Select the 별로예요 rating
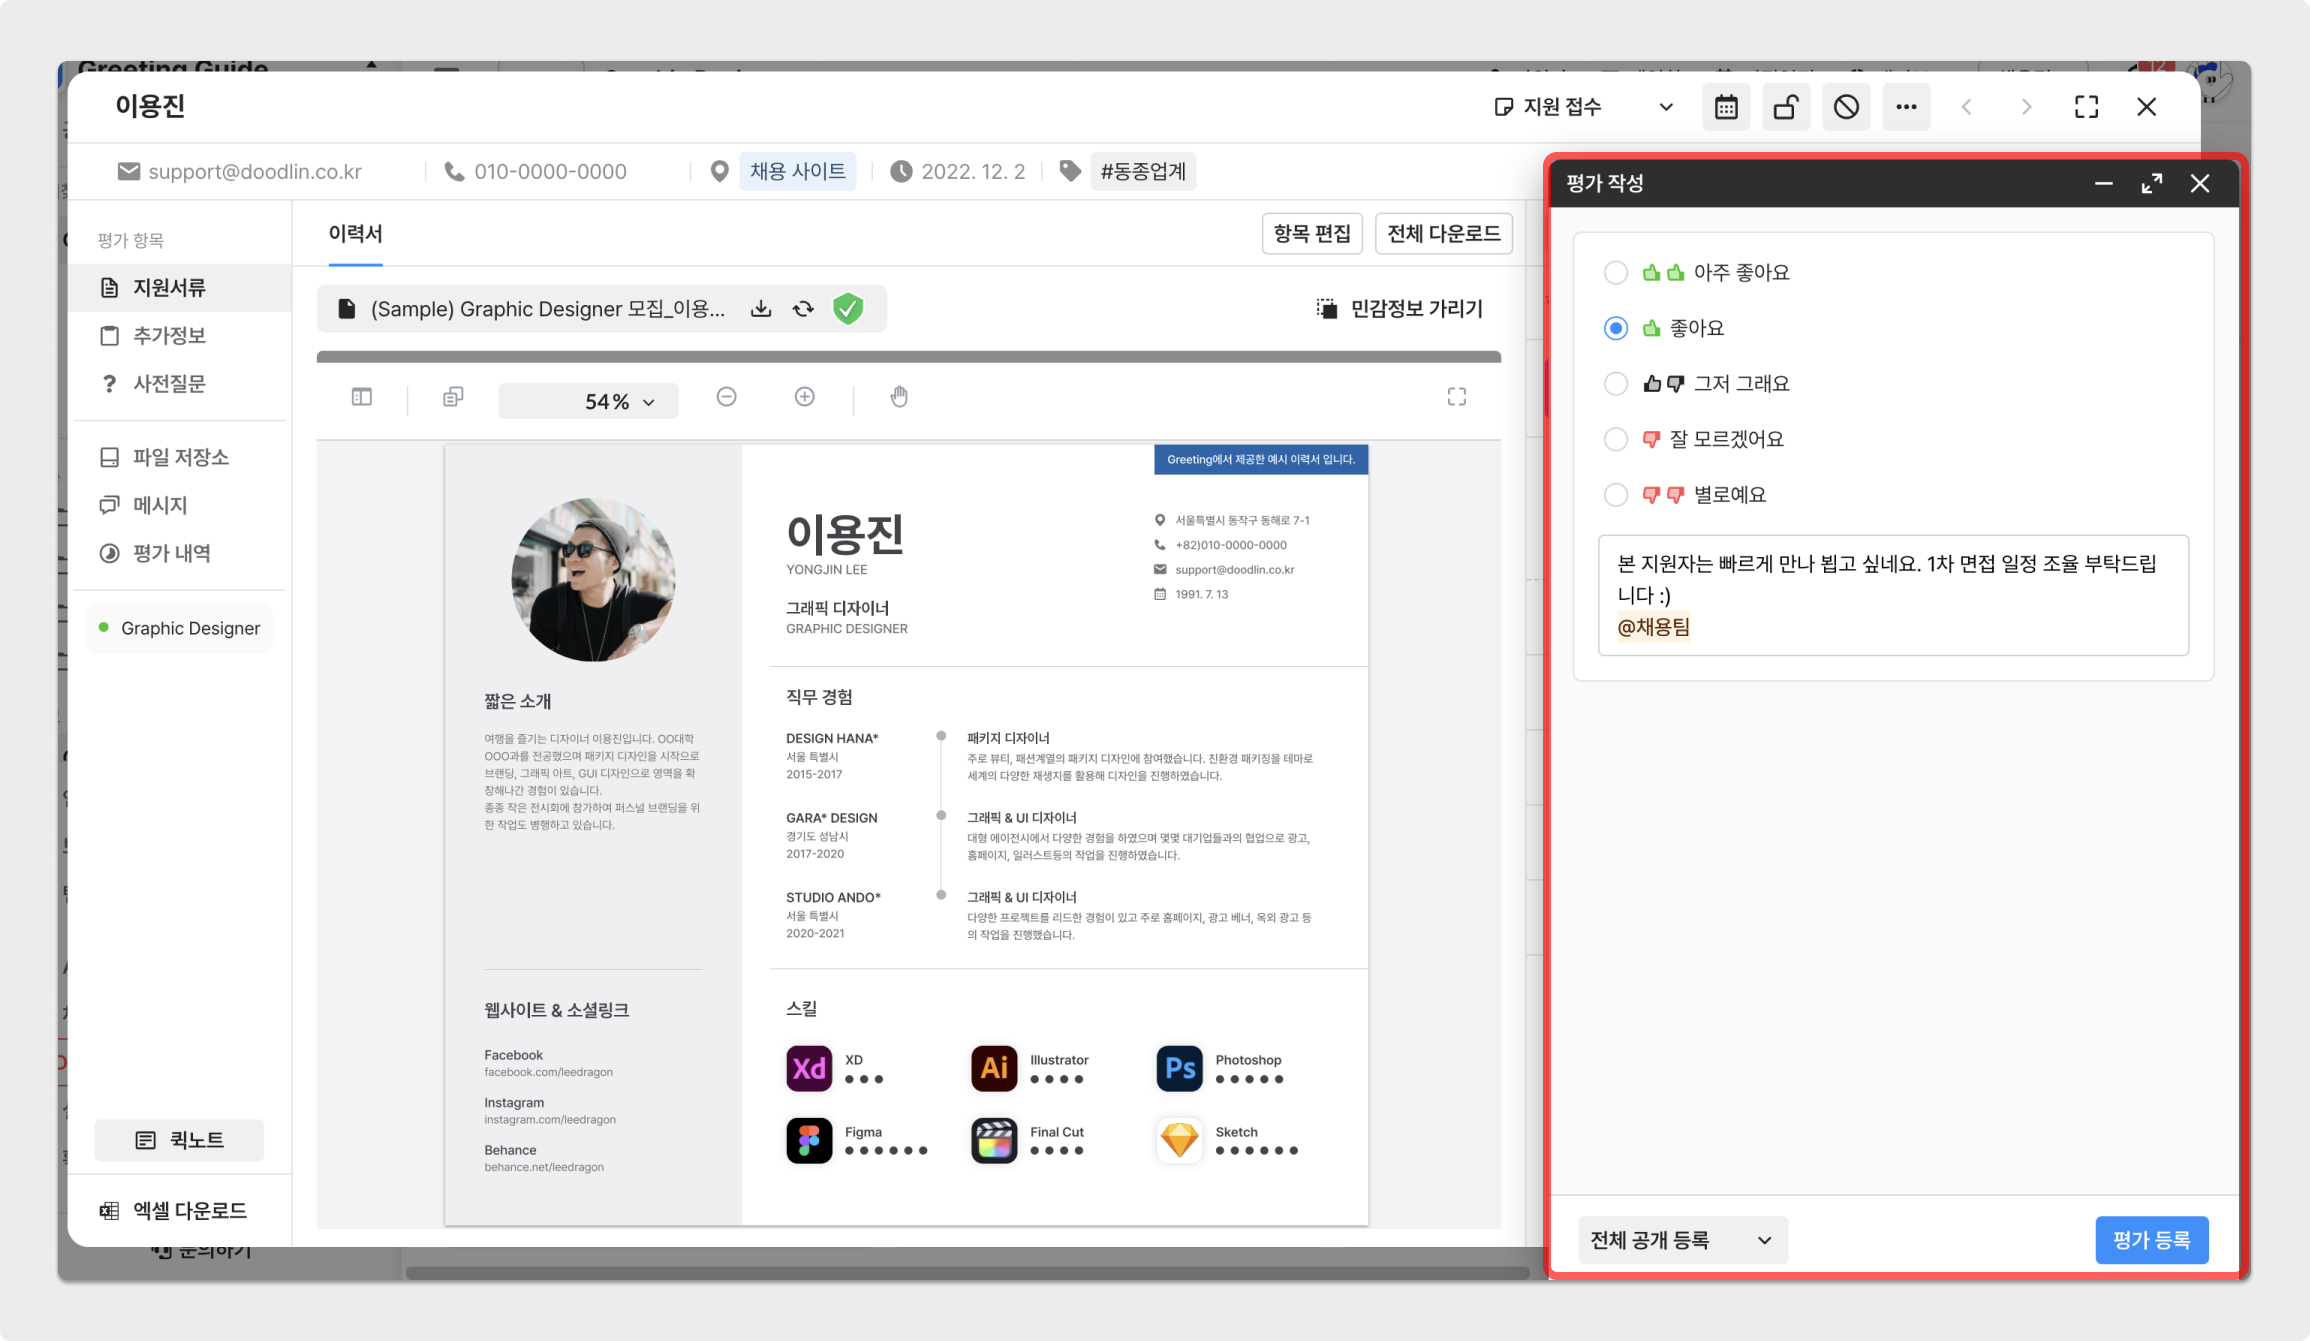This screenshot has height=1341, width=2310. (1616, 495)
